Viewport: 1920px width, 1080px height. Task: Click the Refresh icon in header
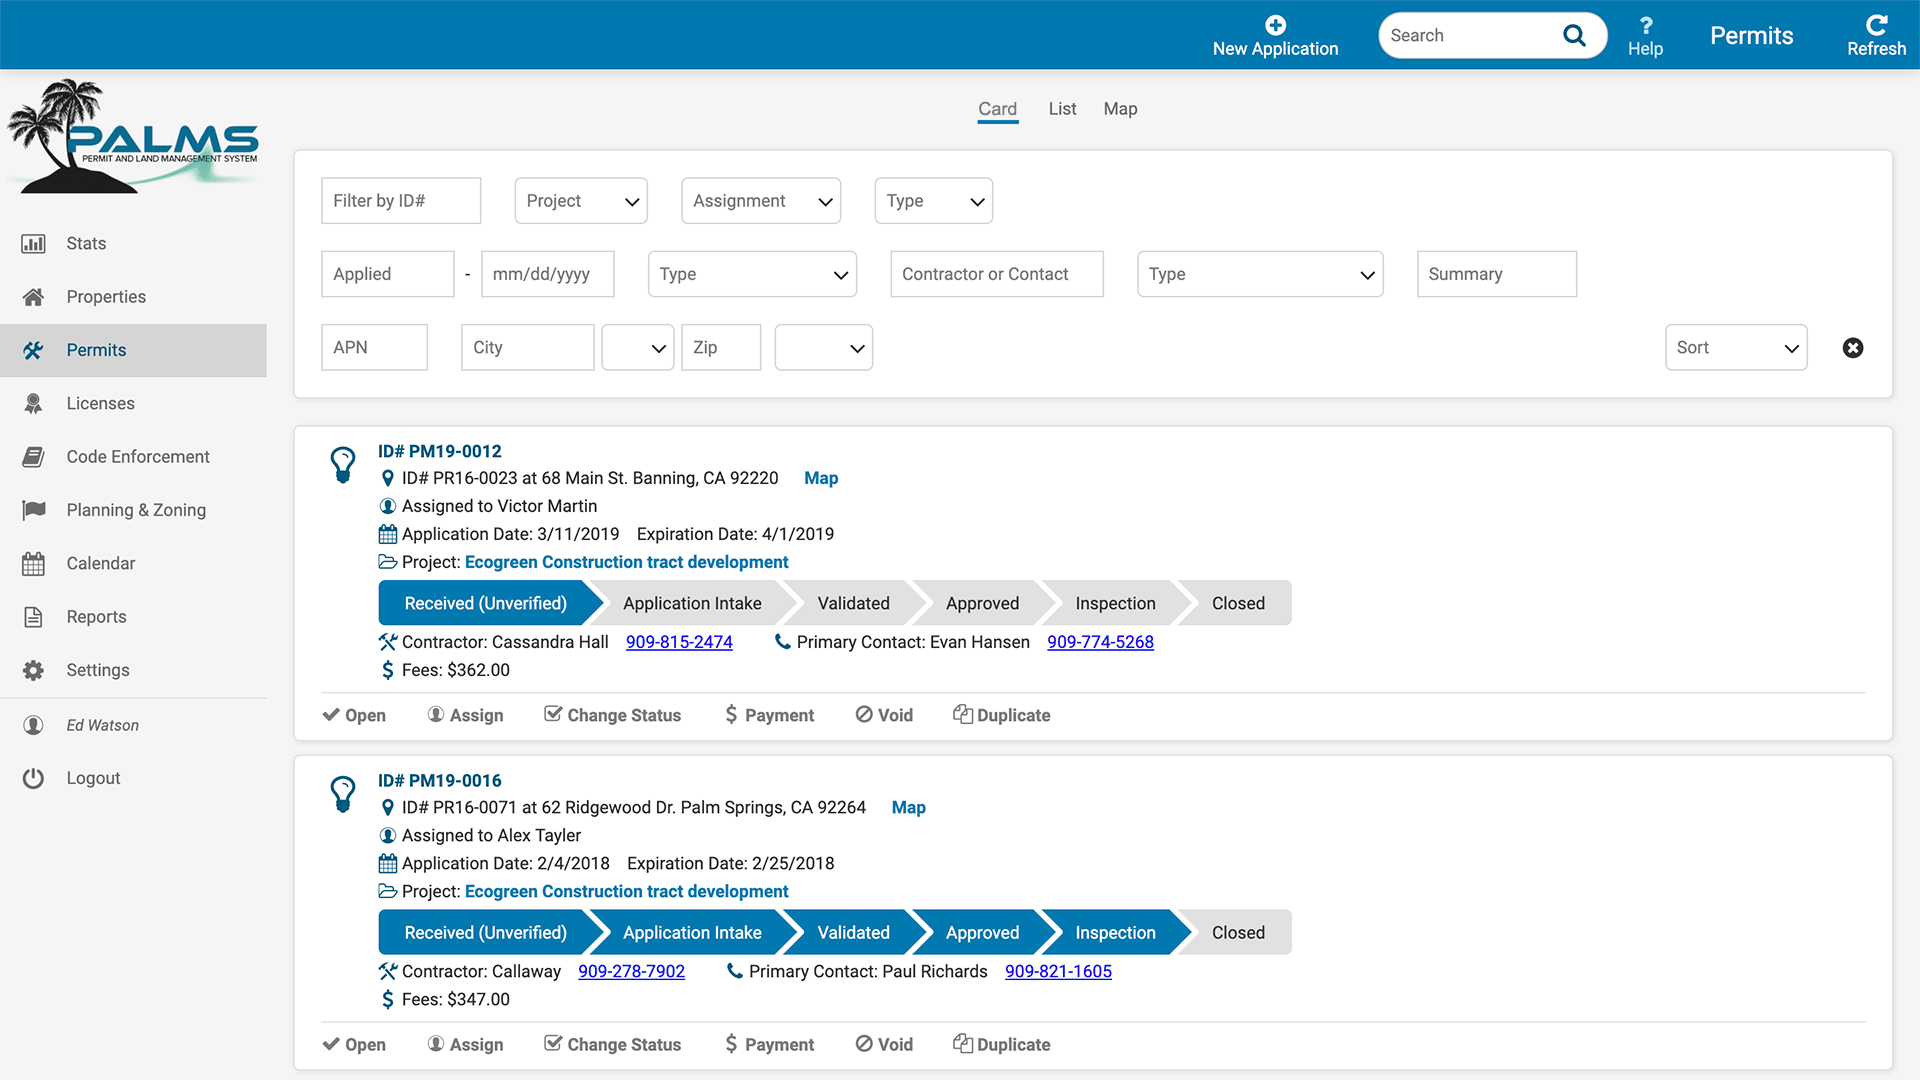1876,25
